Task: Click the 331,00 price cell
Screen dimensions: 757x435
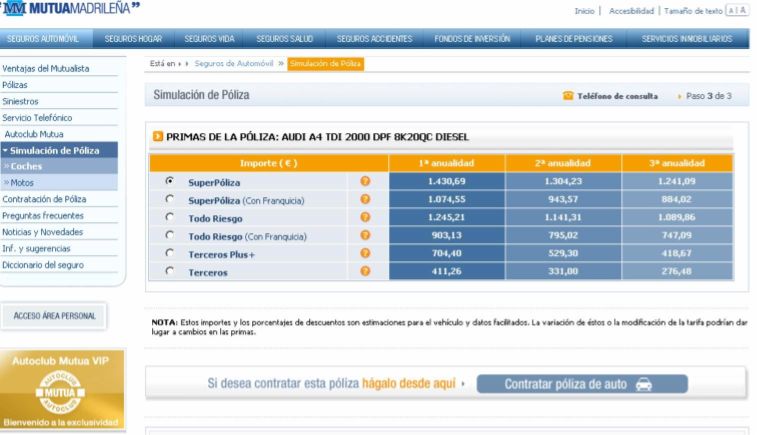Action: click(563, 271)
